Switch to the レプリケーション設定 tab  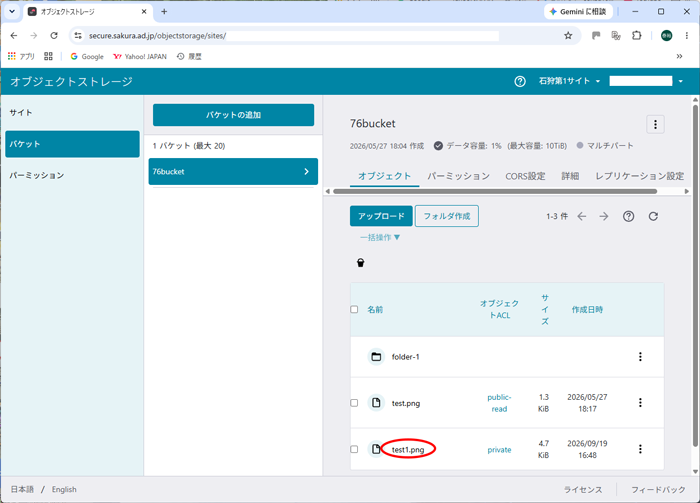pos(639,176)
